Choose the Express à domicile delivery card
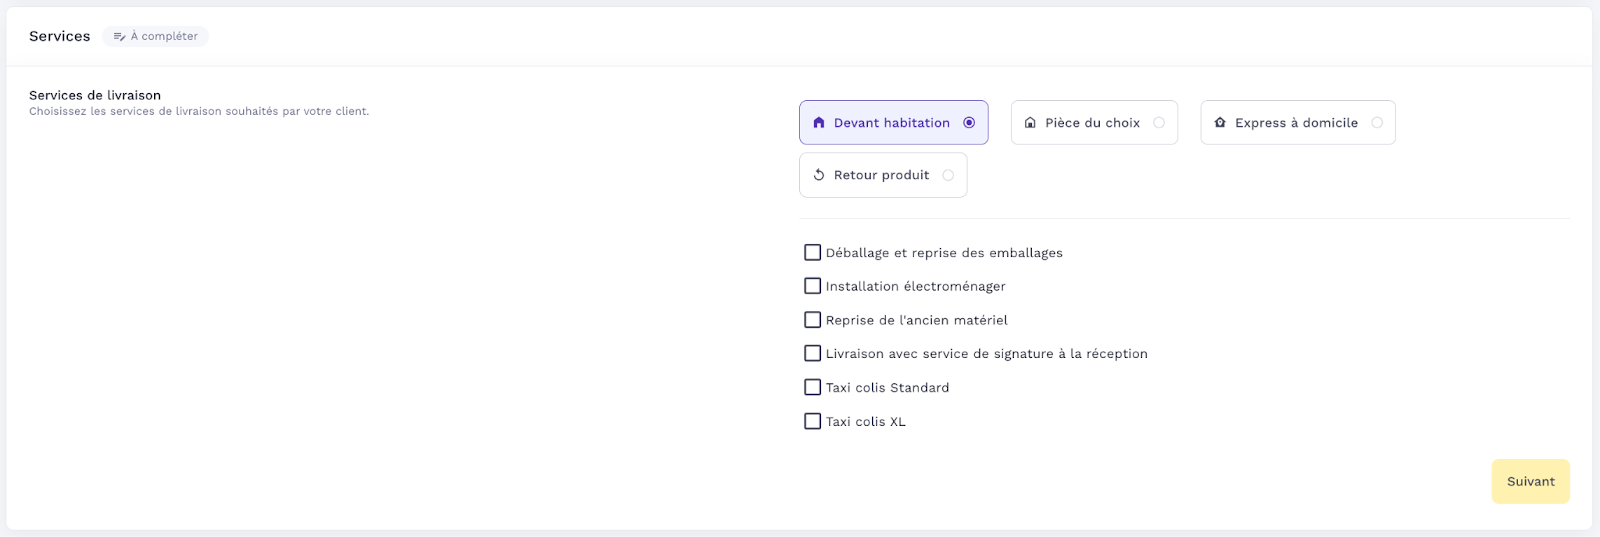Screen dimensions: 1600x537 click(x=1296, y=123)
